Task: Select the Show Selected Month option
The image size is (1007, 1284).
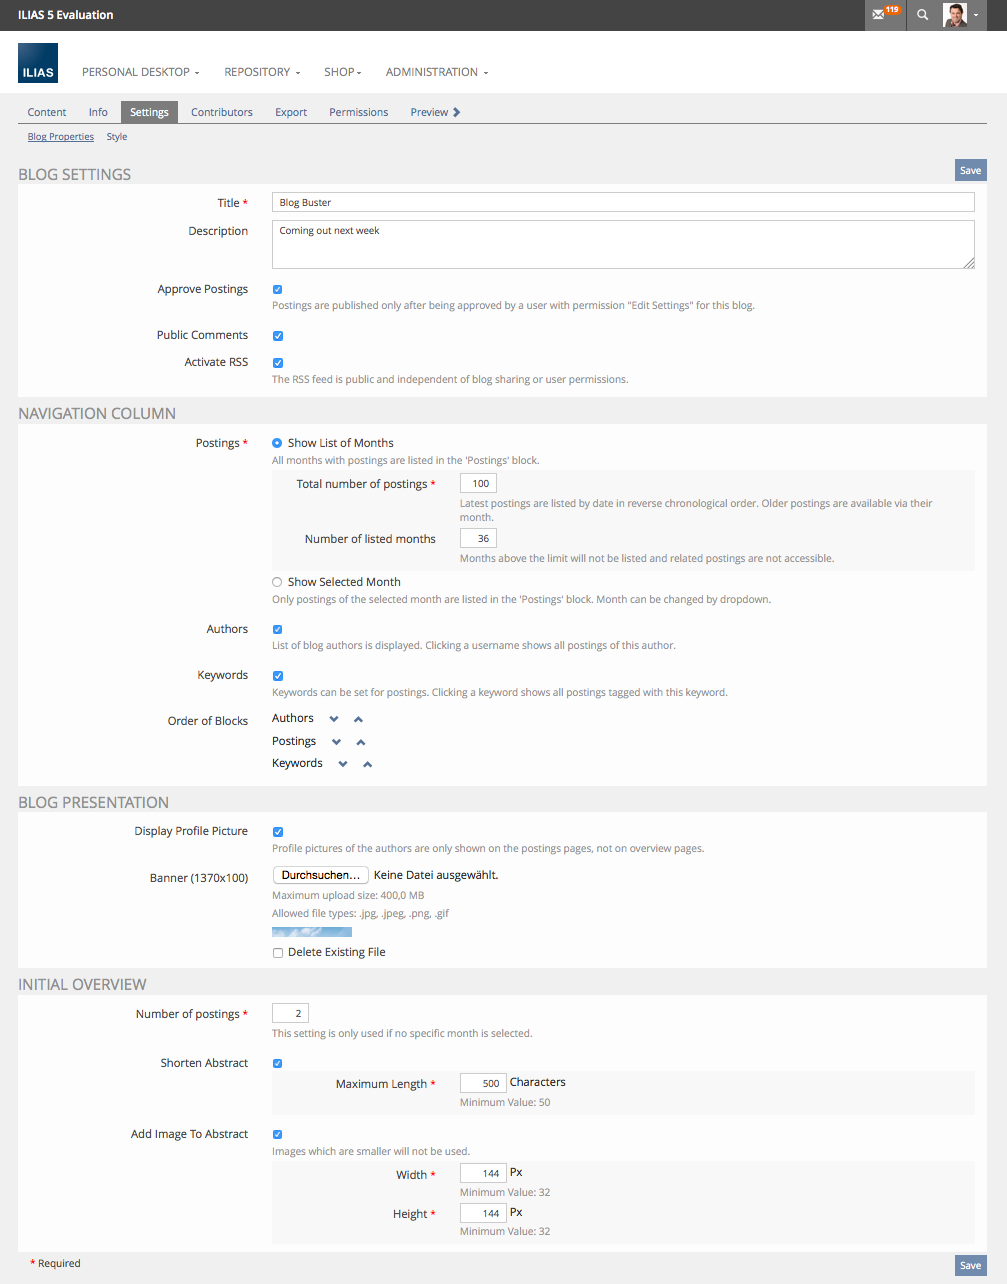Action: 278,582
